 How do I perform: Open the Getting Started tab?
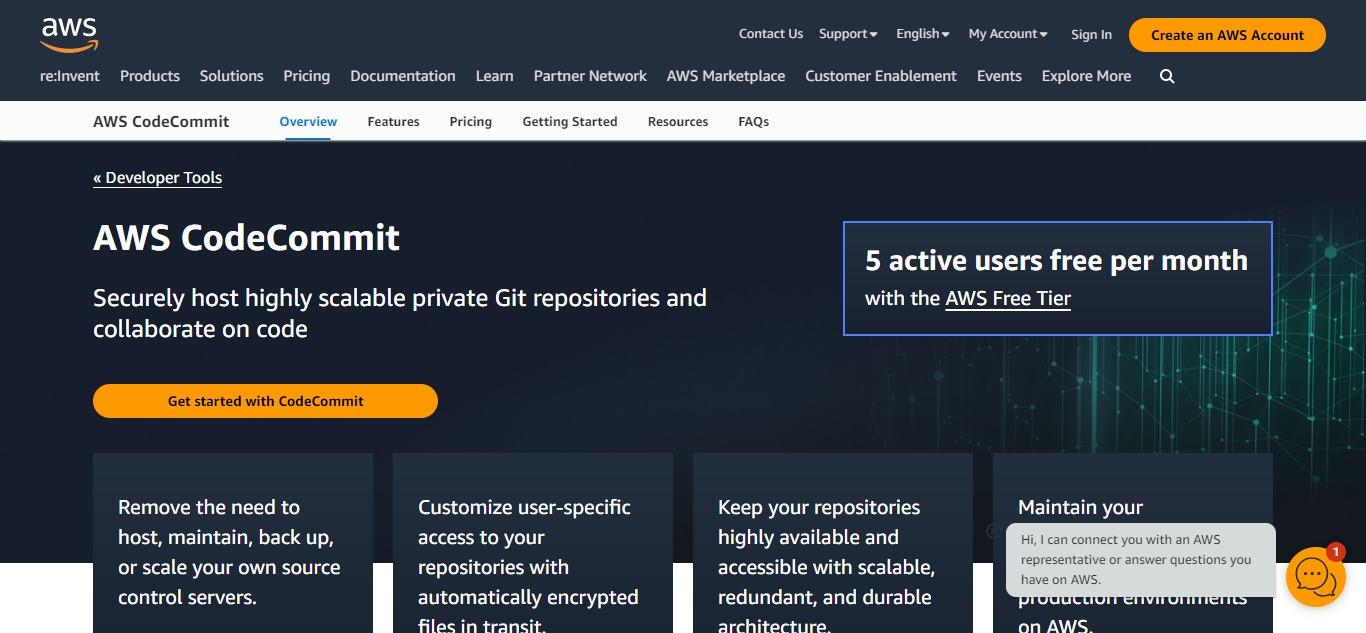pos(570,122)
